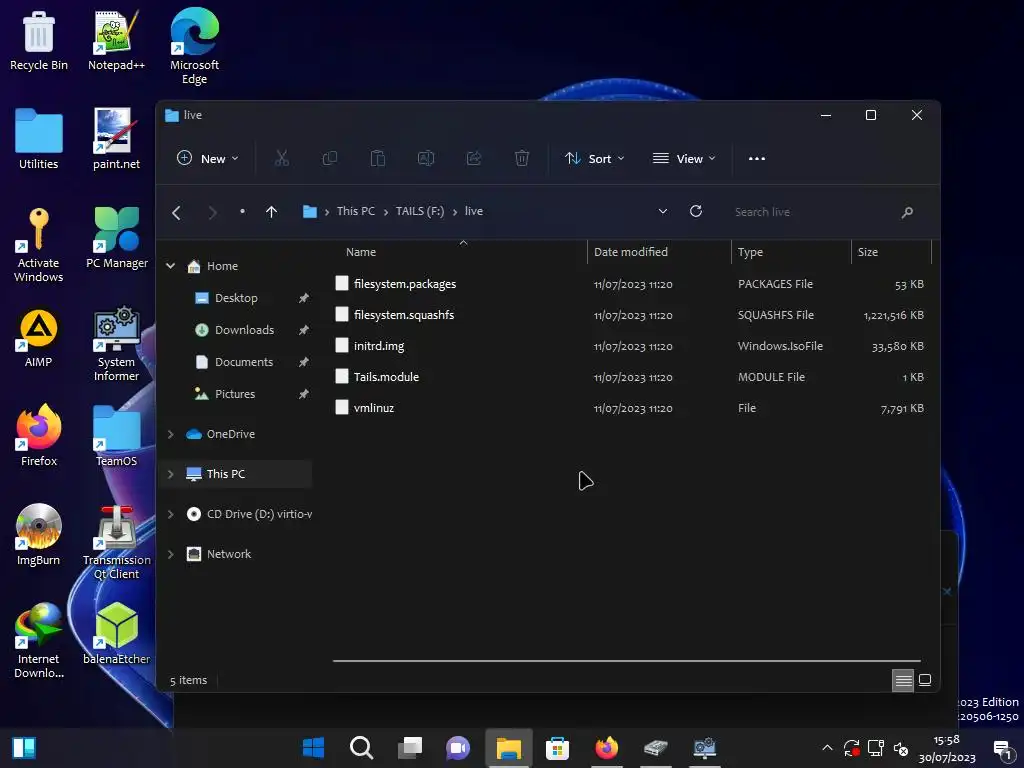Screen dimensions: 1024x768
Task: Select Desktop in navigation pane
Action: pyautogui.click(x=236, y=298)
